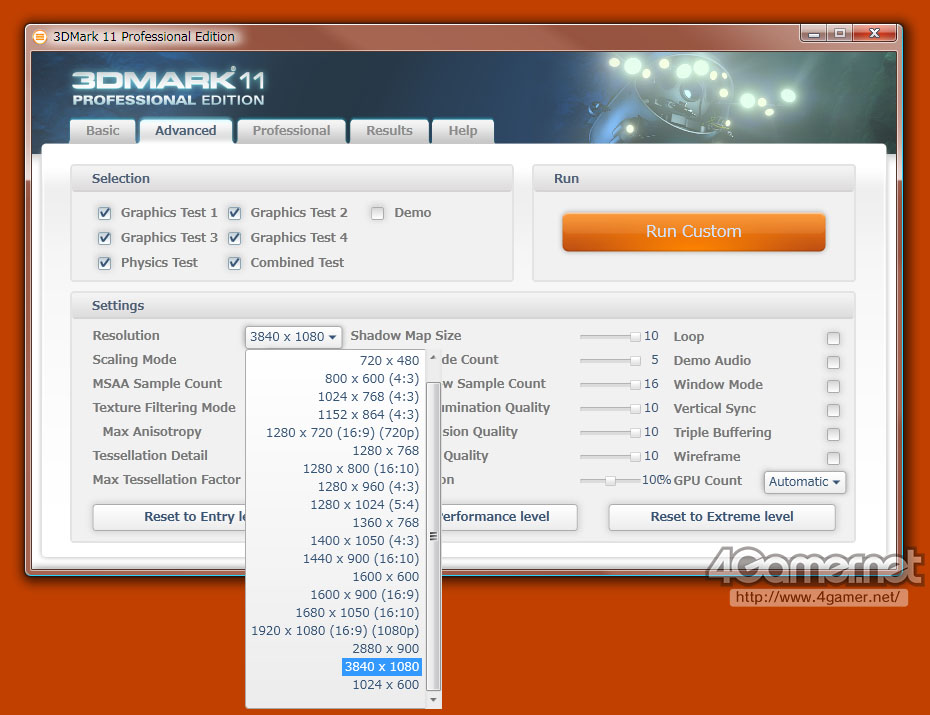Open the Help tab
Screen dimensions: 930x715
point(463,131)
